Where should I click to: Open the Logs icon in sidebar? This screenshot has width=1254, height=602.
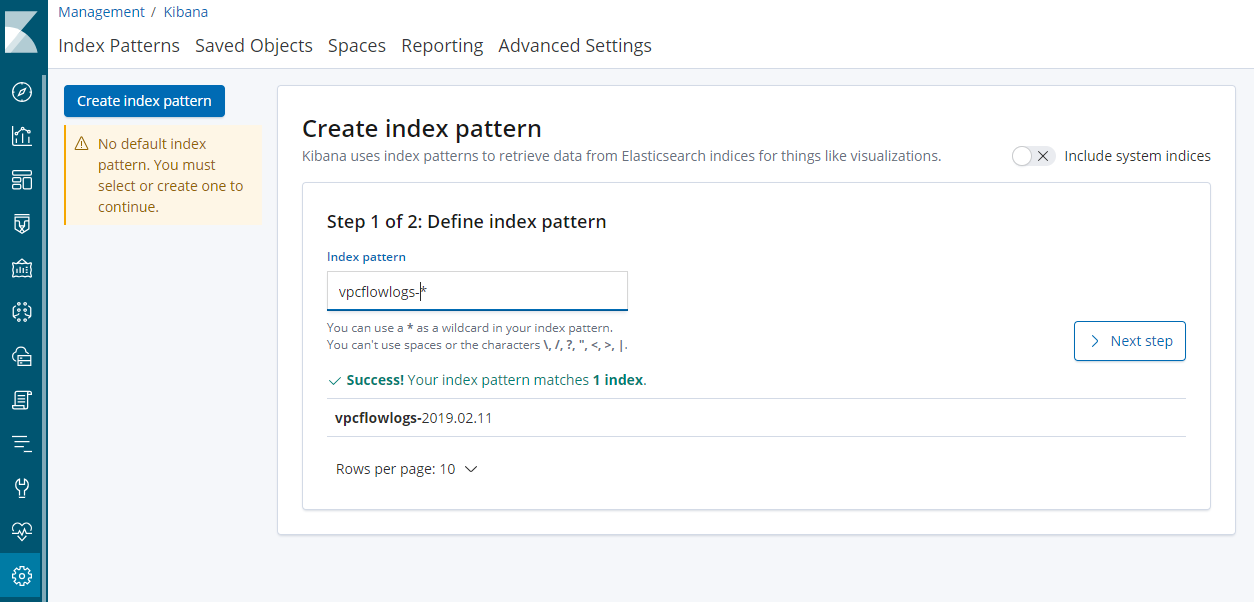[22, 400]
